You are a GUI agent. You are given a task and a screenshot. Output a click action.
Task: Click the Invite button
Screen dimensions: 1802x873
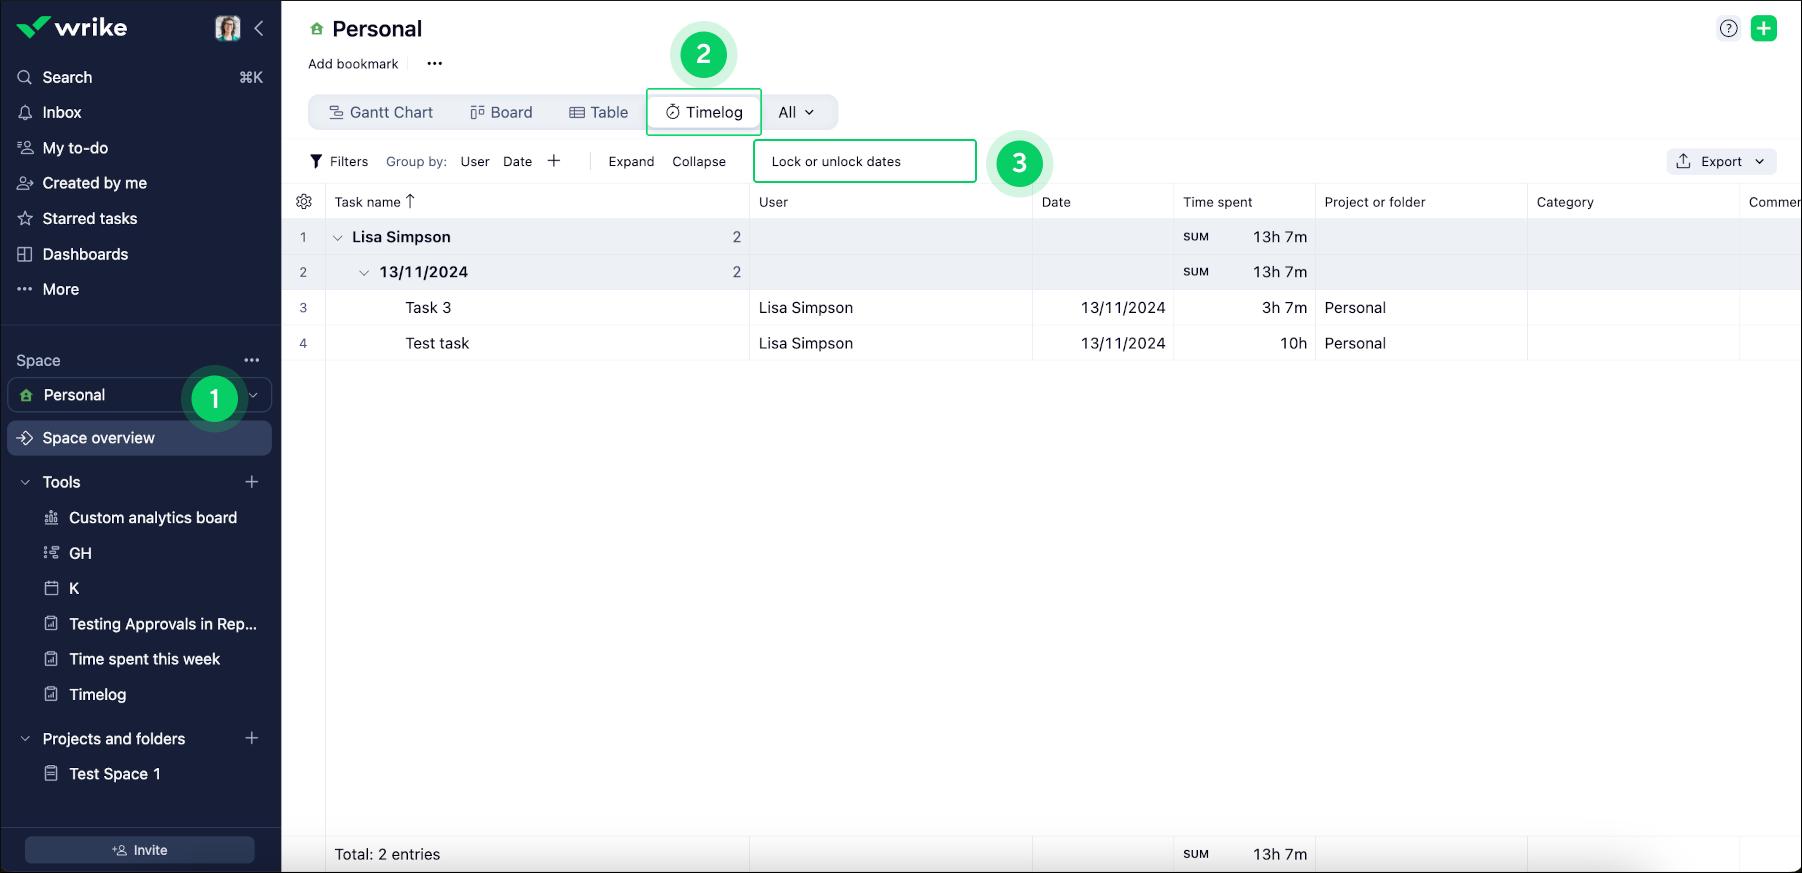tap(140, 850)
